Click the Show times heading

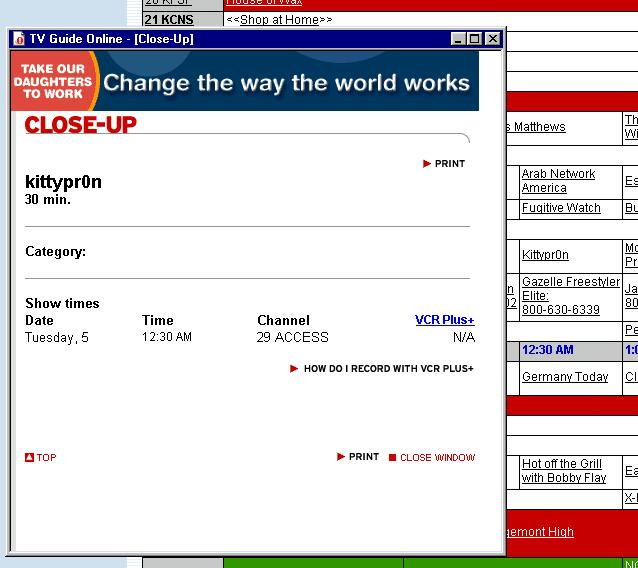pyautogui.click(x=62, y=303)
